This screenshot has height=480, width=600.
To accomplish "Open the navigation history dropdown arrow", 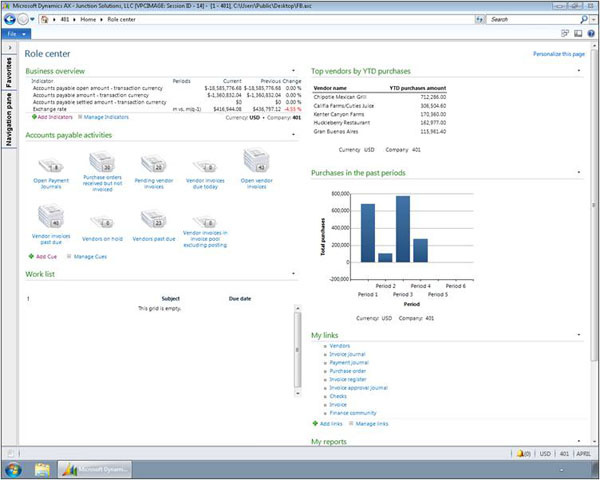I will [33, 19].
